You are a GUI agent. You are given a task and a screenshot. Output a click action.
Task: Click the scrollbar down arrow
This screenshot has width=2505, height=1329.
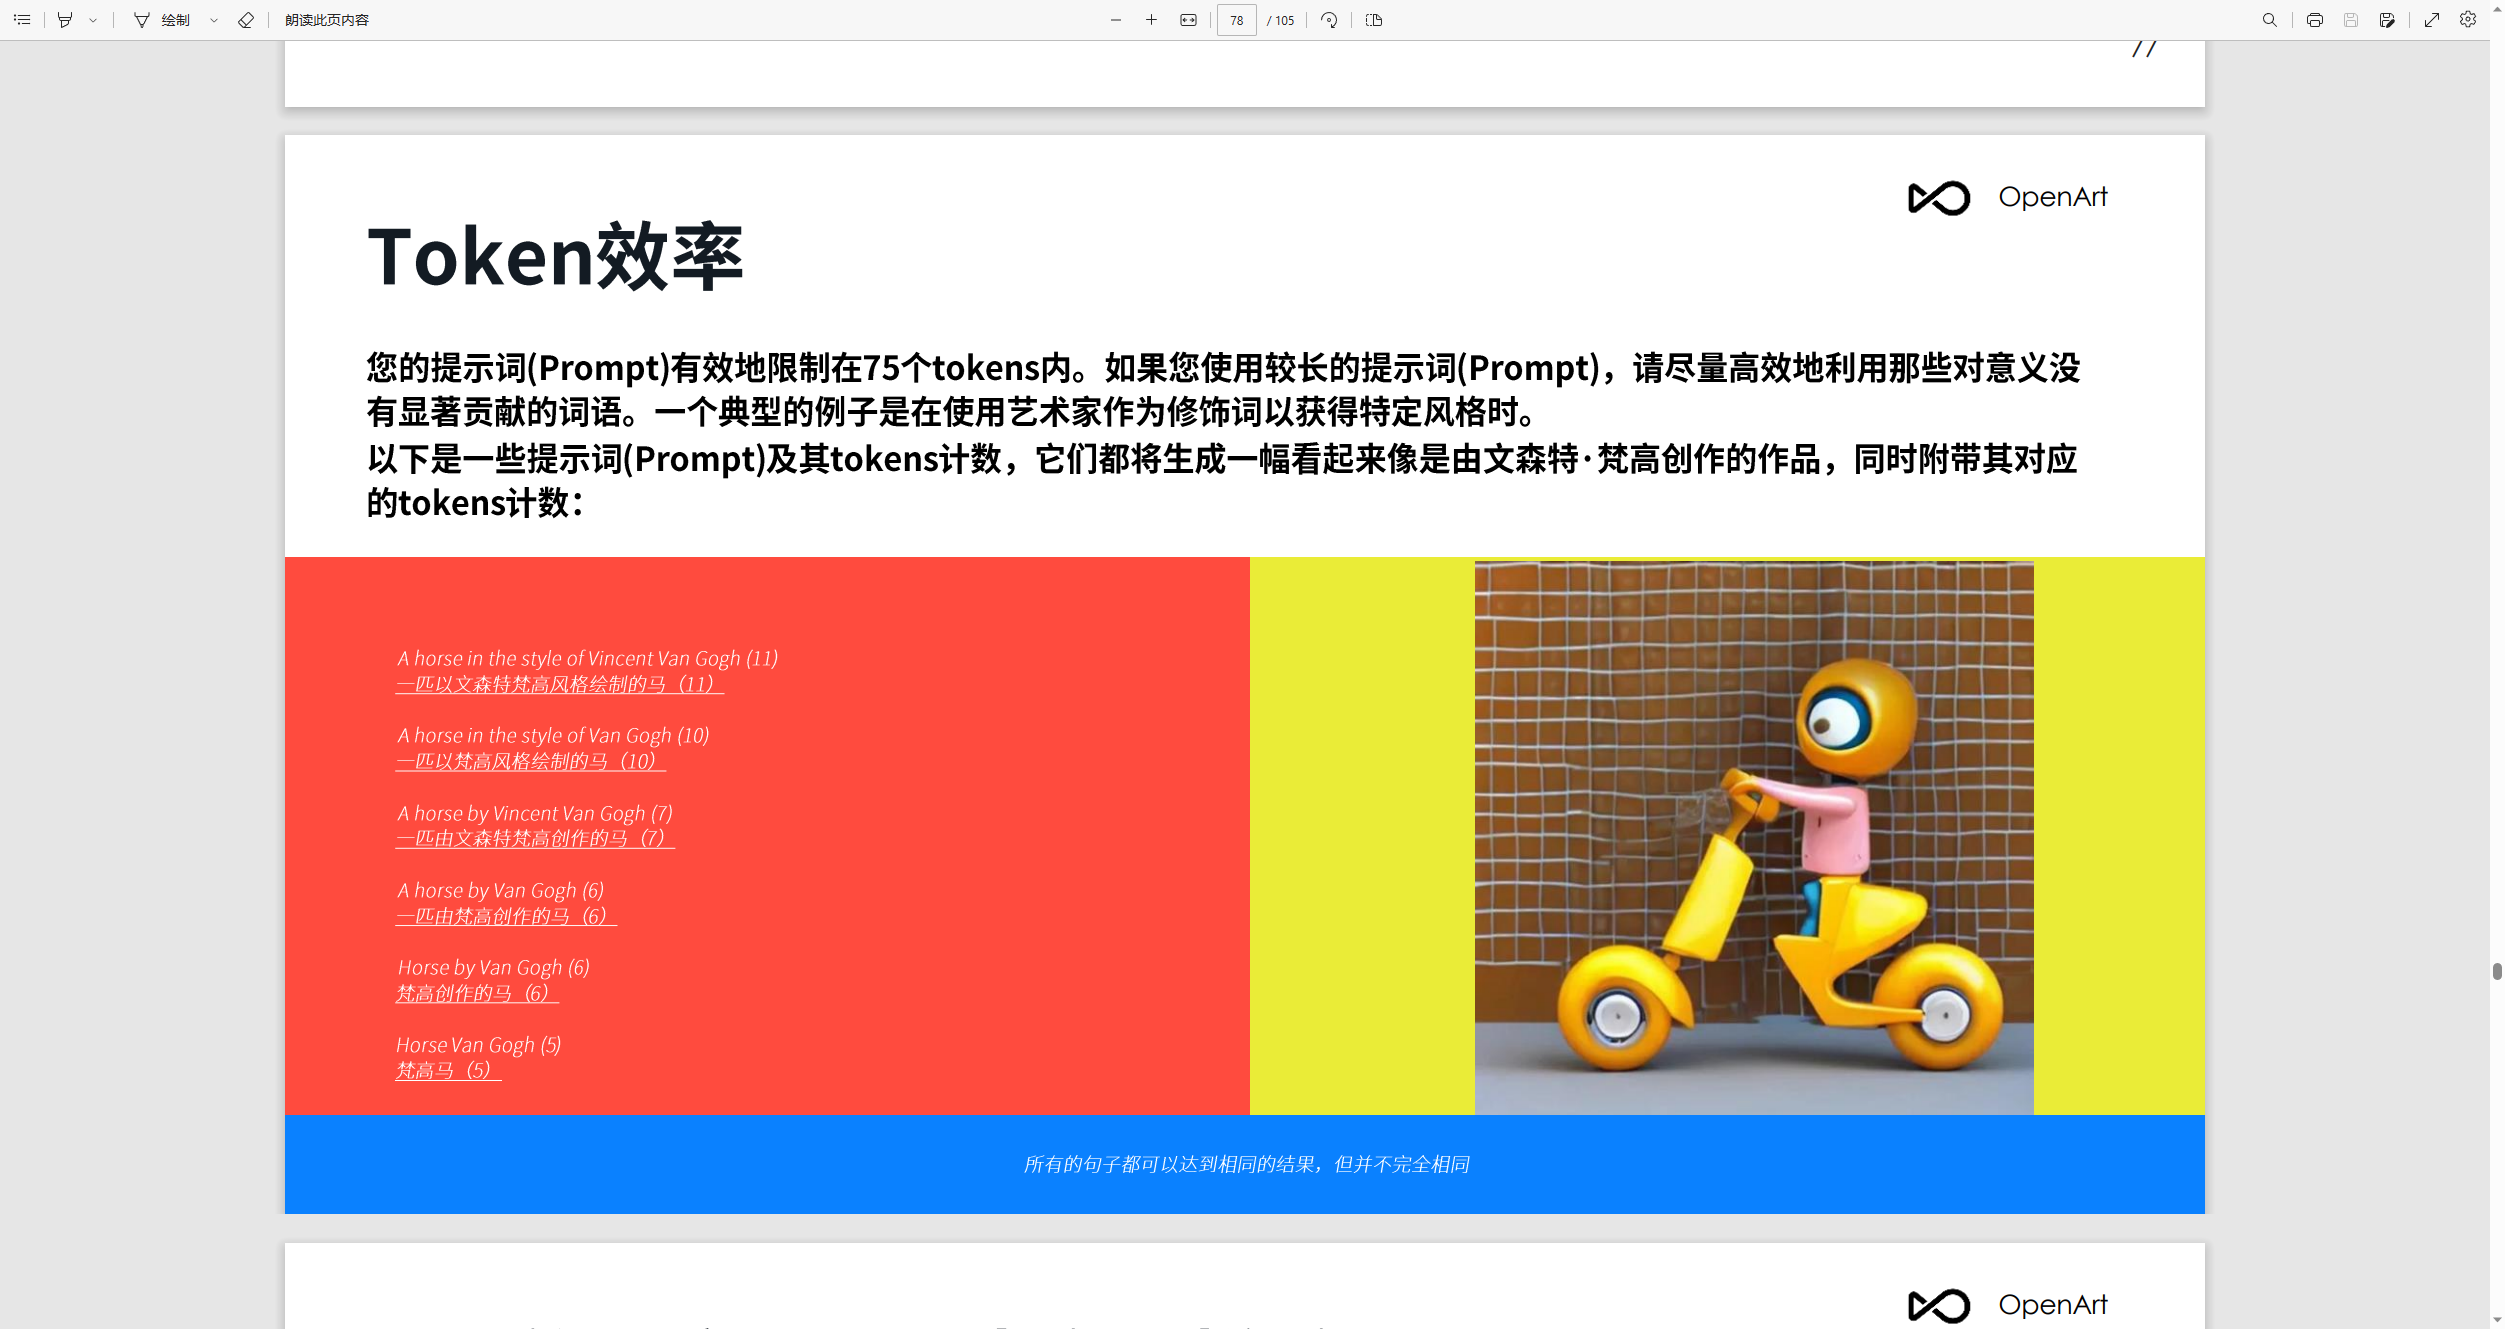(x=2496, y=1321)
